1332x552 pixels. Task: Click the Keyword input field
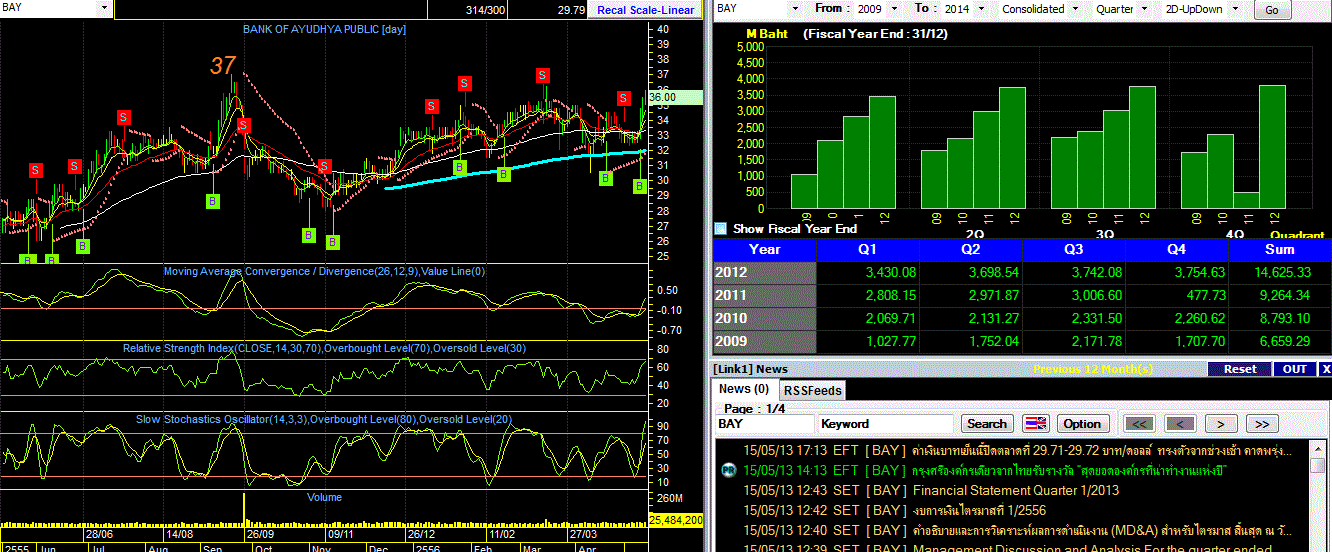[886, 424]
